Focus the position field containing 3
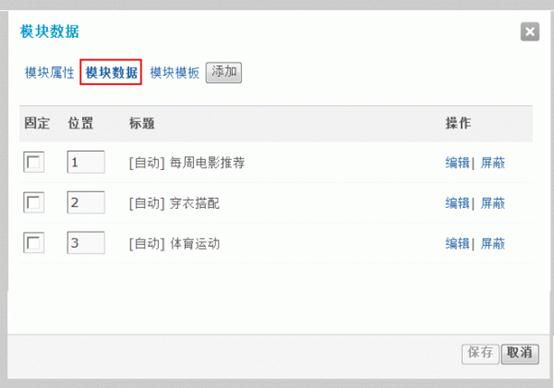This screenshot has height=388, width=554. point(86,242)
